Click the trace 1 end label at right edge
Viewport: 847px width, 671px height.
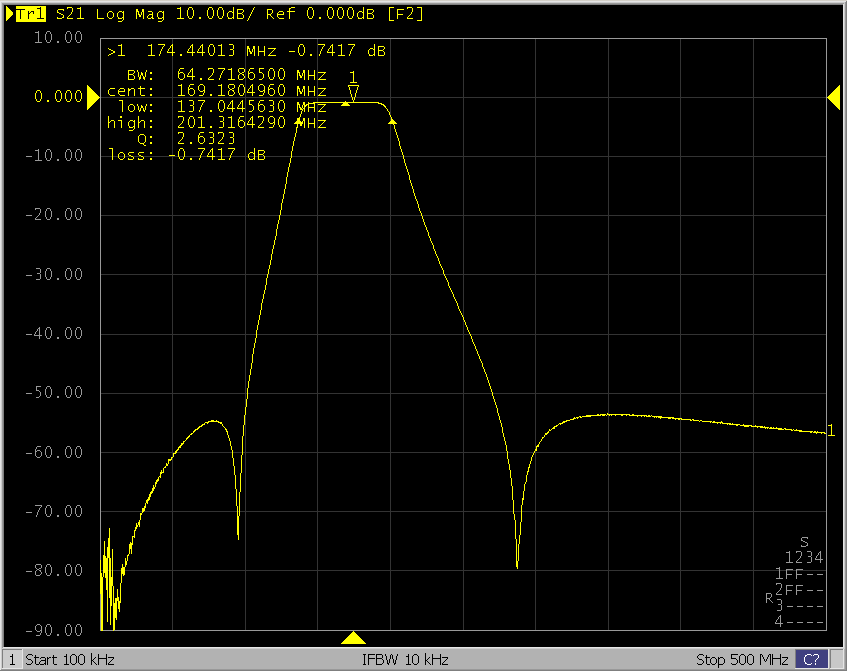[830, 431]
